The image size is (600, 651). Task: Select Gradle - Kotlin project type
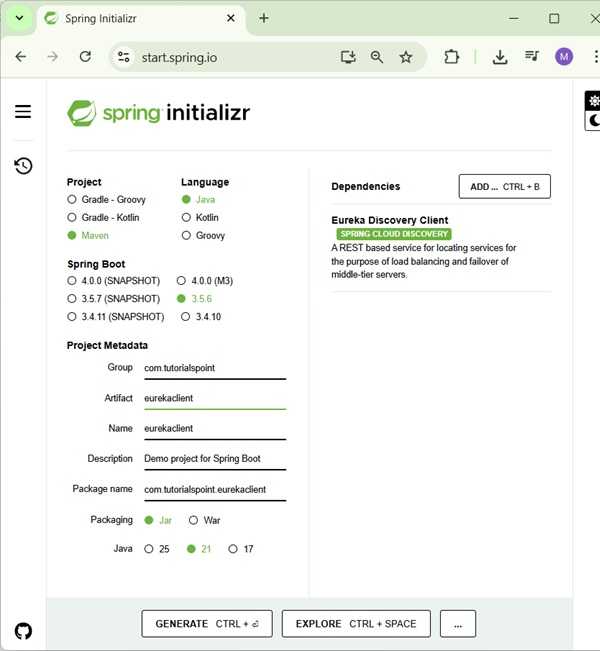click(x=103, y=217)
